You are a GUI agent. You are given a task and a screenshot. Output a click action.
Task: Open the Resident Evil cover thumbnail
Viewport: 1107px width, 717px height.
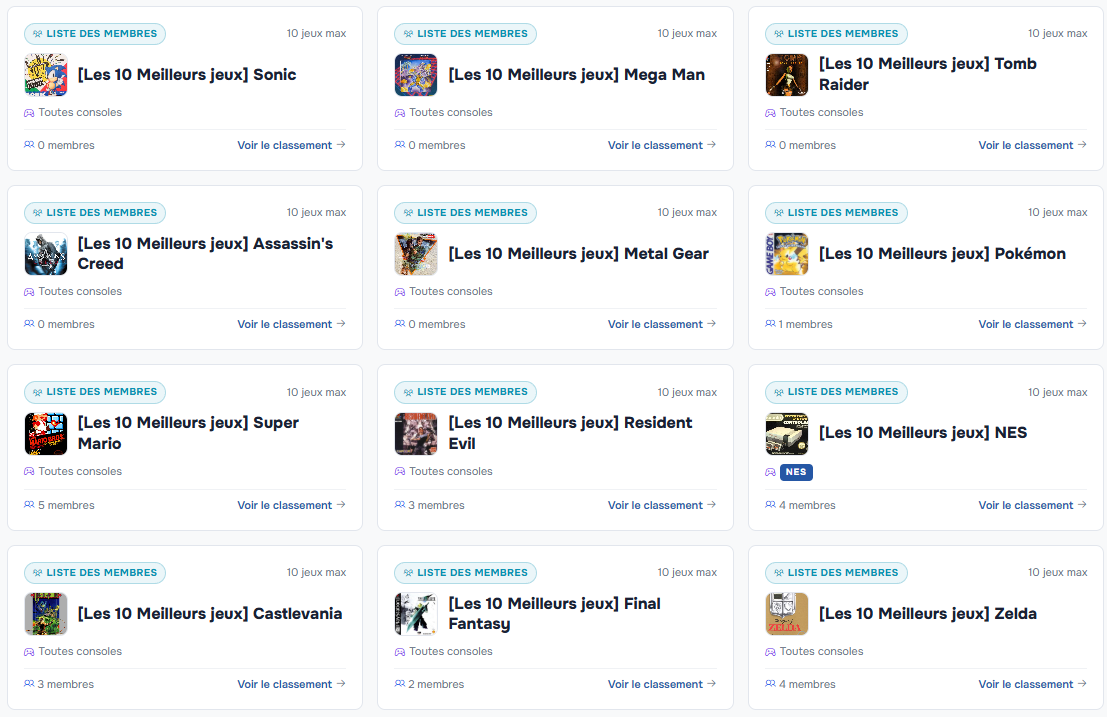[x=416, y=434]
